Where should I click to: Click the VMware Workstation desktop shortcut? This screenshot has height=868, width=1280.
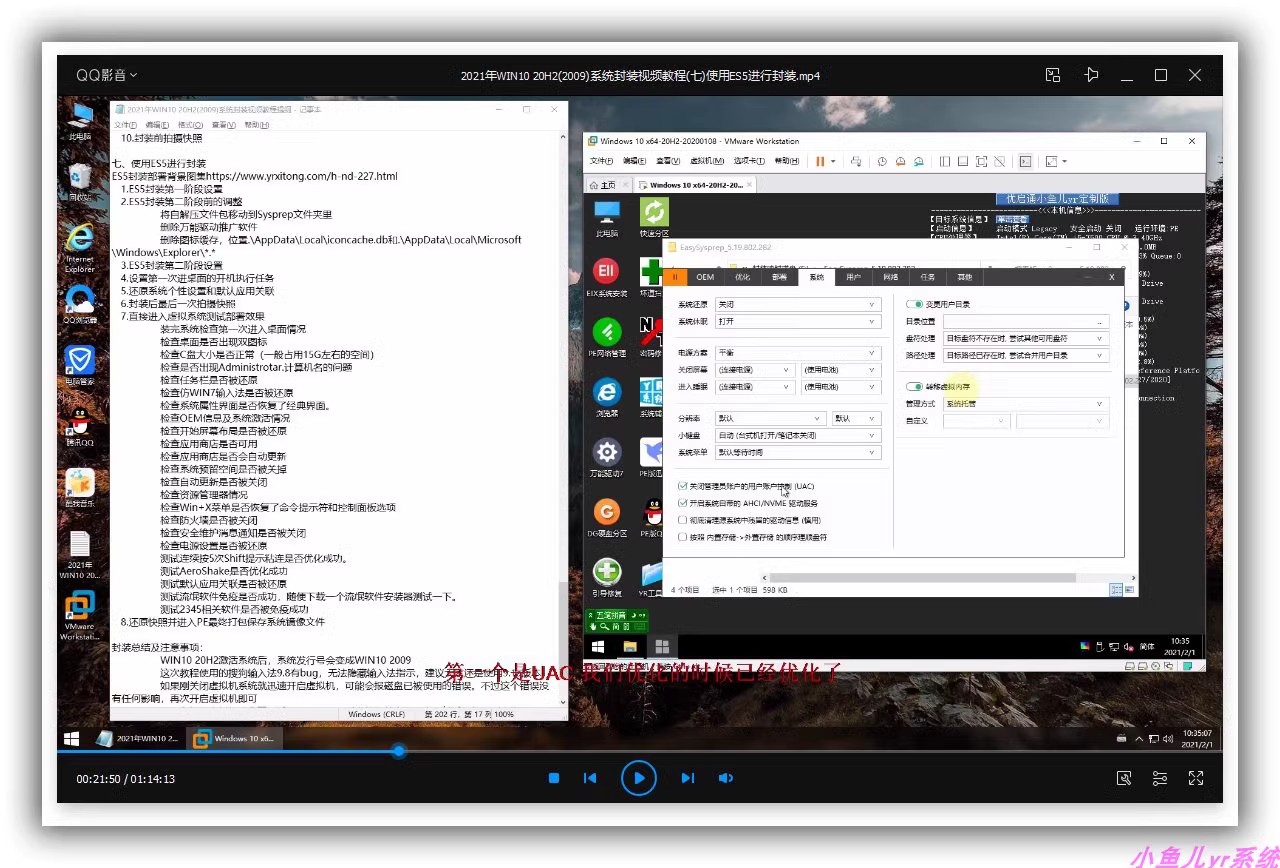tap(80, 615)
